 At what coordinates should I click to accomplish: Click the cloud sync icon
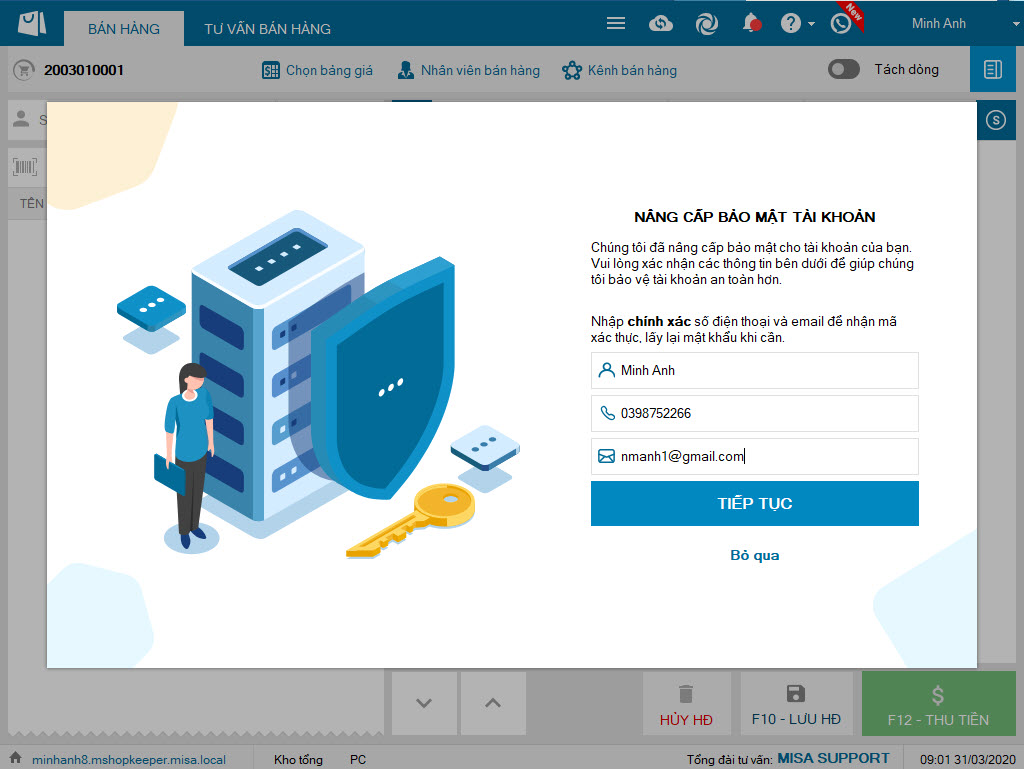coord(661,24)
